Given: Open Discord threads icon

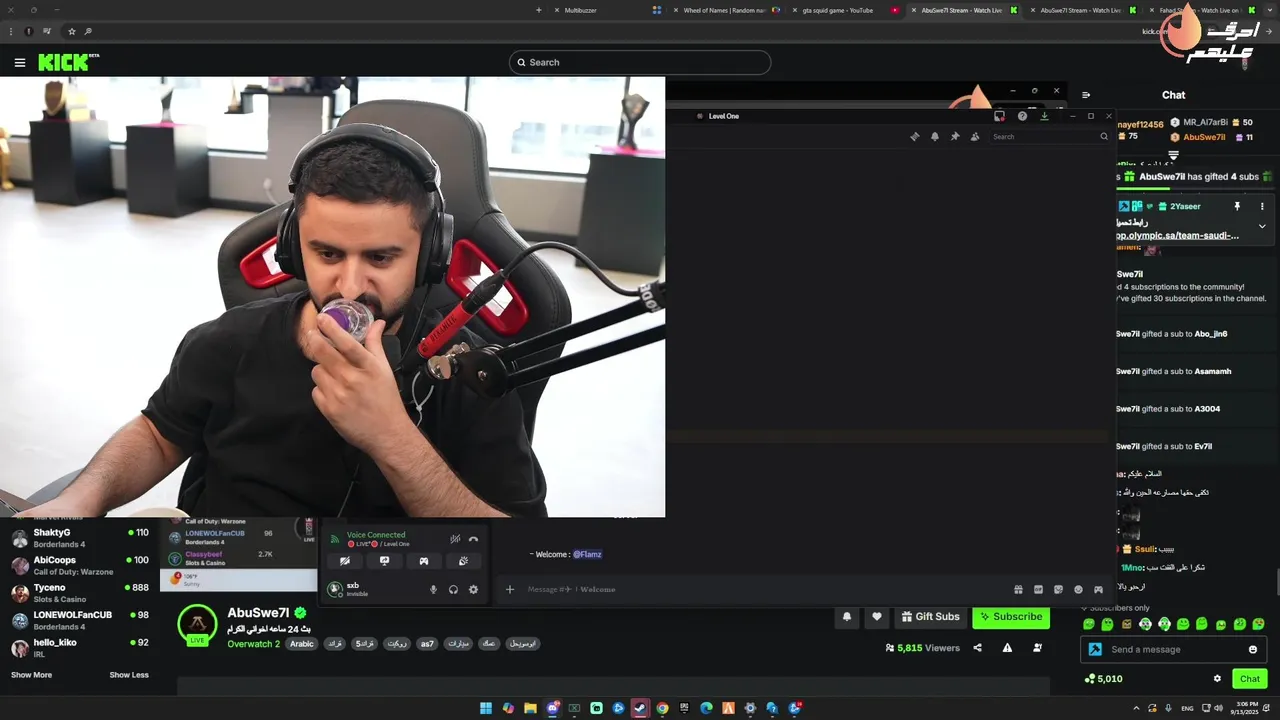Looking at the screenshot, I should click(914, 137).
